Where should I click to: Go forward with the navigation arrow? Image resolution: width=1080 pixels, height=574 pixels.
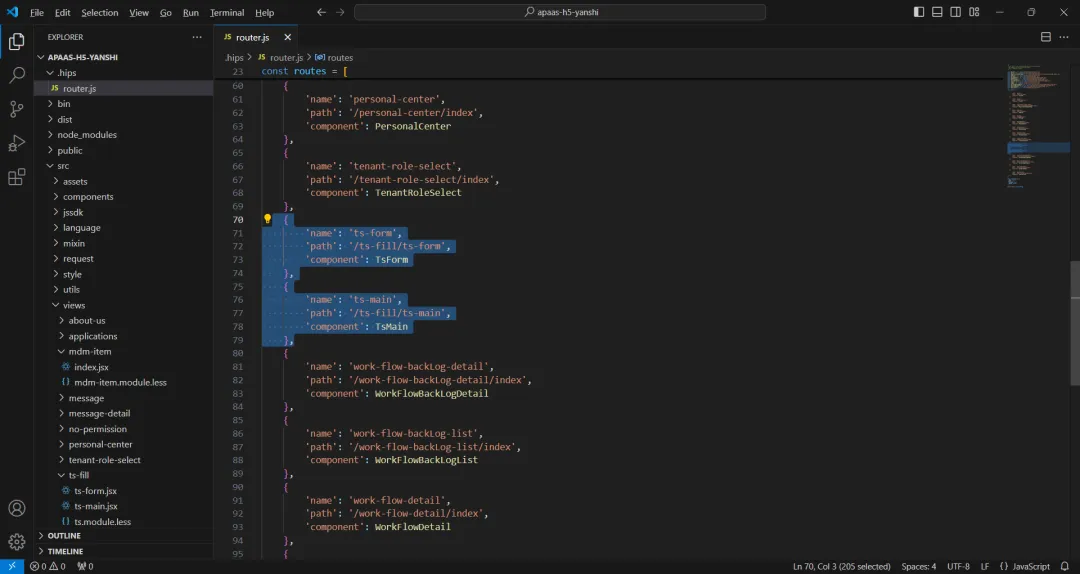(340, 12)
